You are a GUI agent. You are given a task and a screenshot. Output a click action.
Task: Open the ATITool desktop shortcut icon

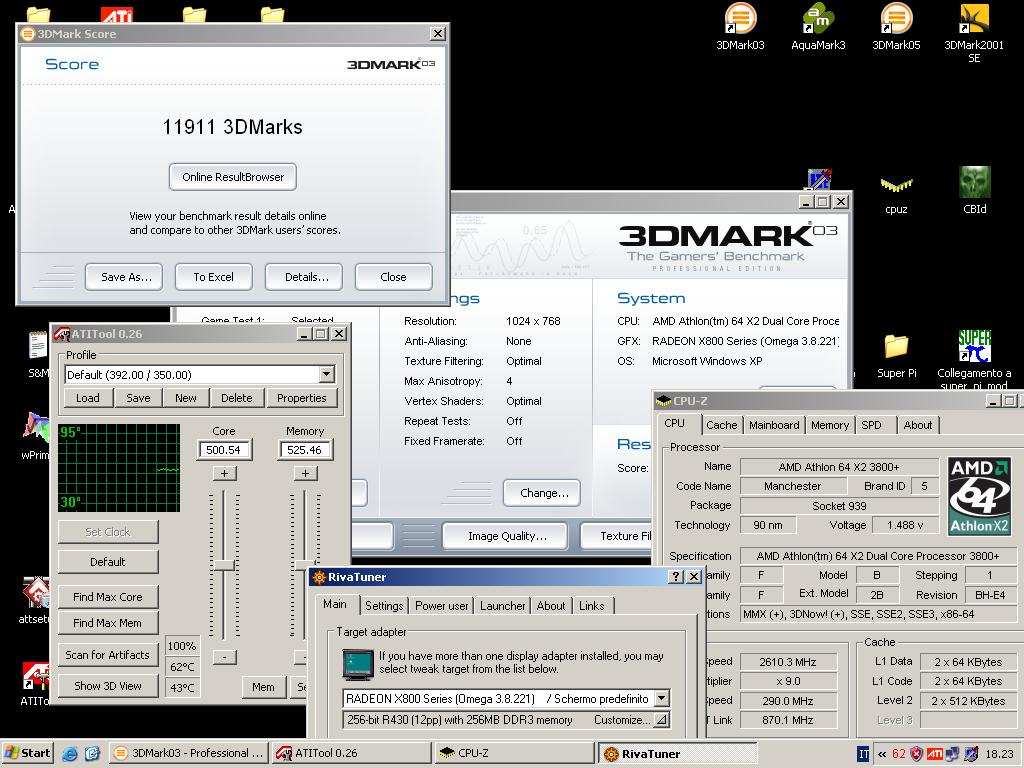35,683
